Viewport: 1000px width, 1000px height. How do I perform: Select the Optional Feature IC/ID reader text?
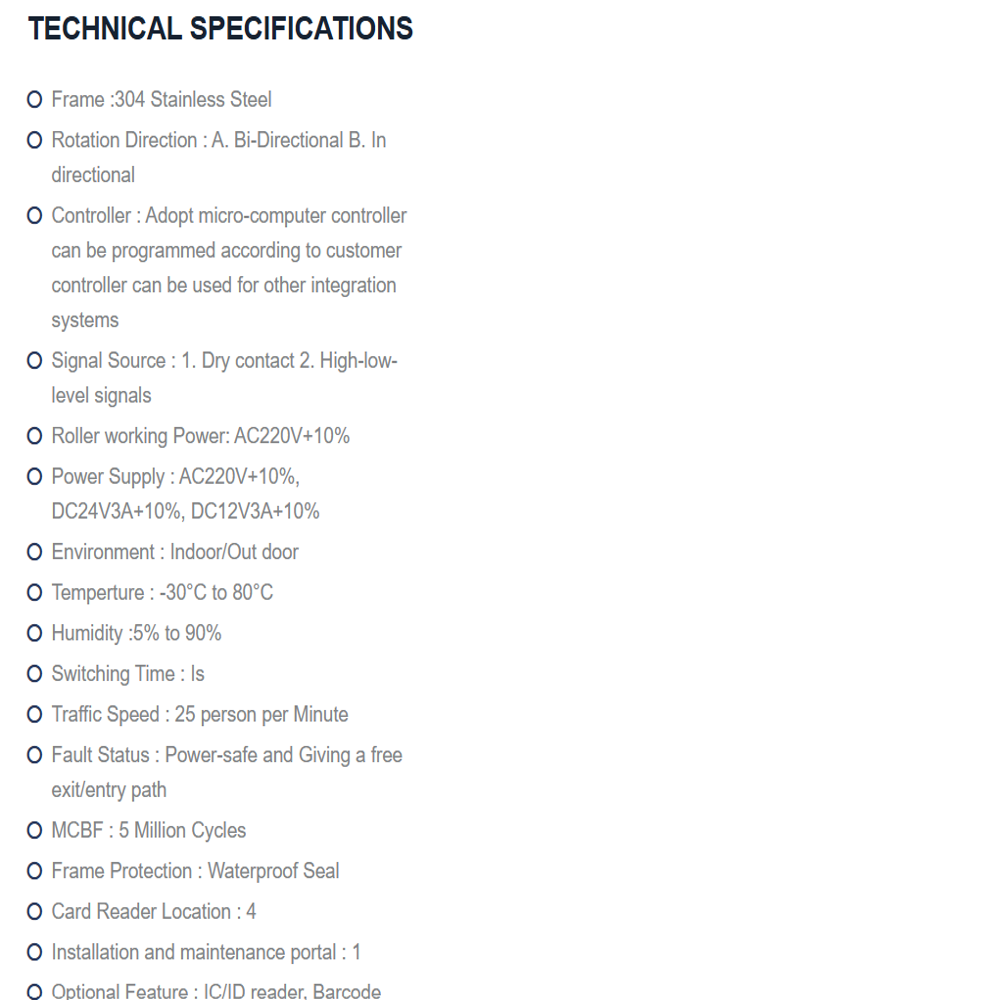coord(216,991)
